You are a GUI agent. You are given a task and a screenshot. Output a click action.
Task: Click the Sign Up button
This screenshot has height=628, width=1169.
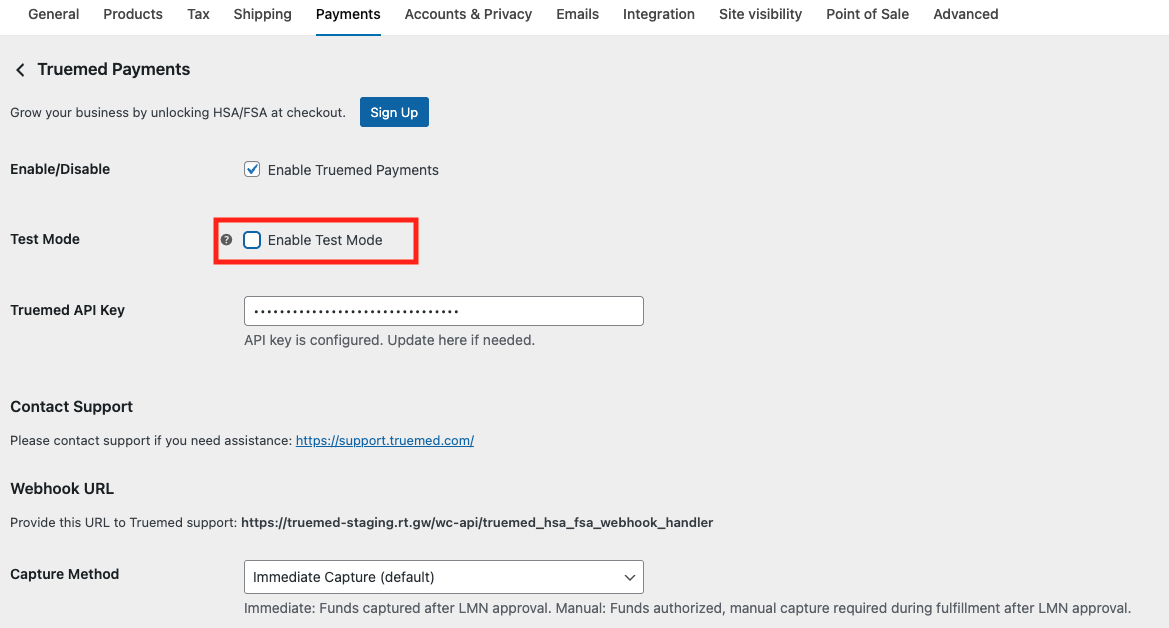393,112
